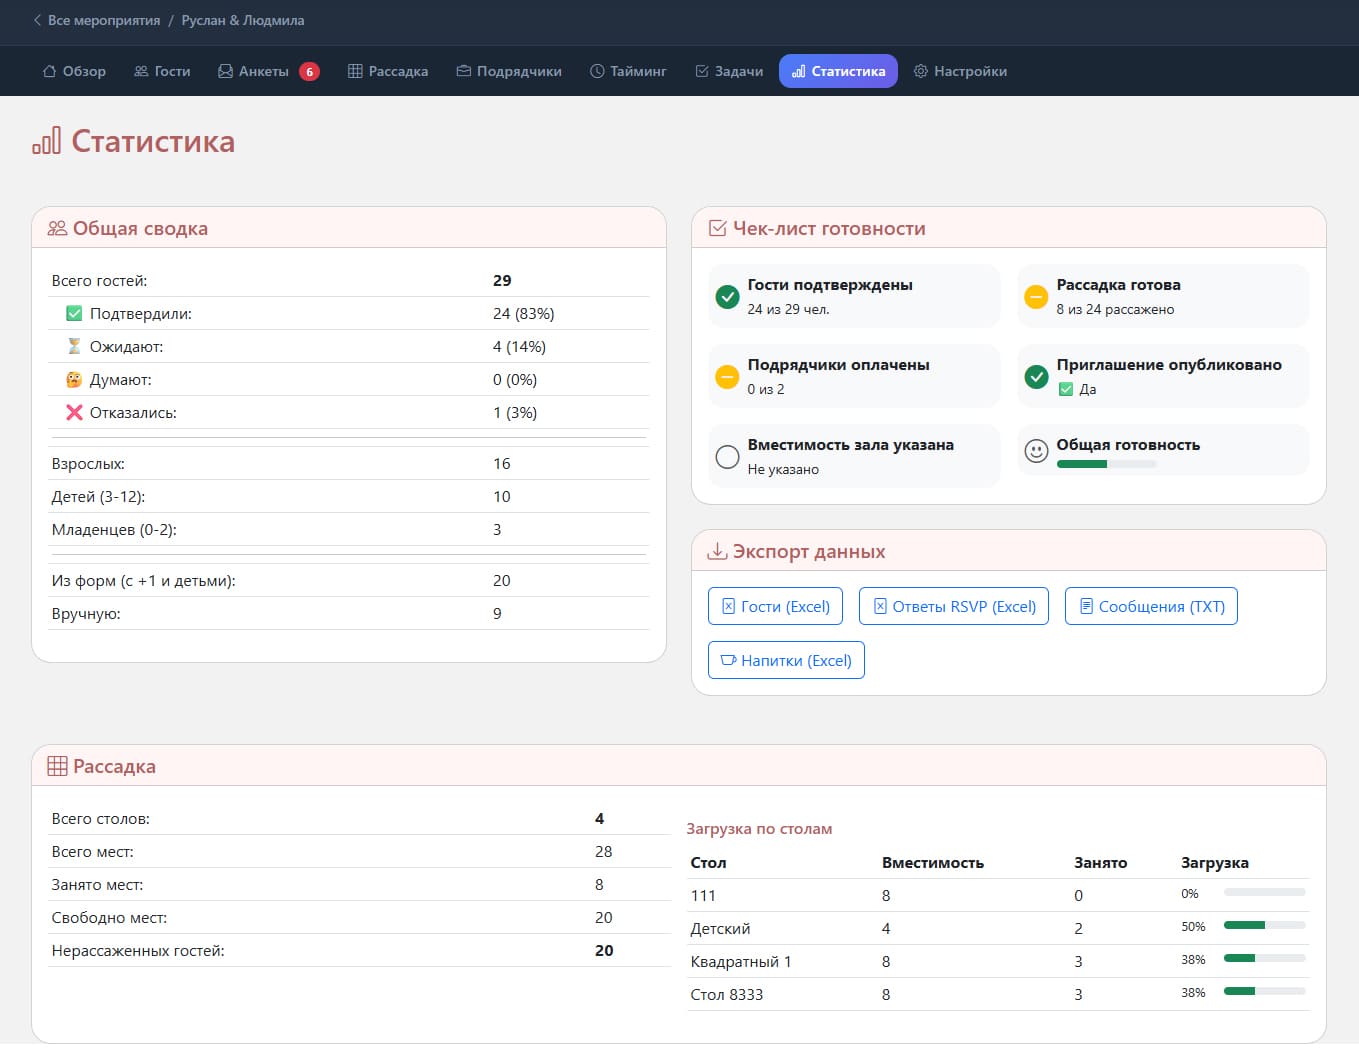Click the checklist icon in Чек-лист готовности header
The width and height of the screenshot is (1359, 1062).
click(x=717, y=228)
